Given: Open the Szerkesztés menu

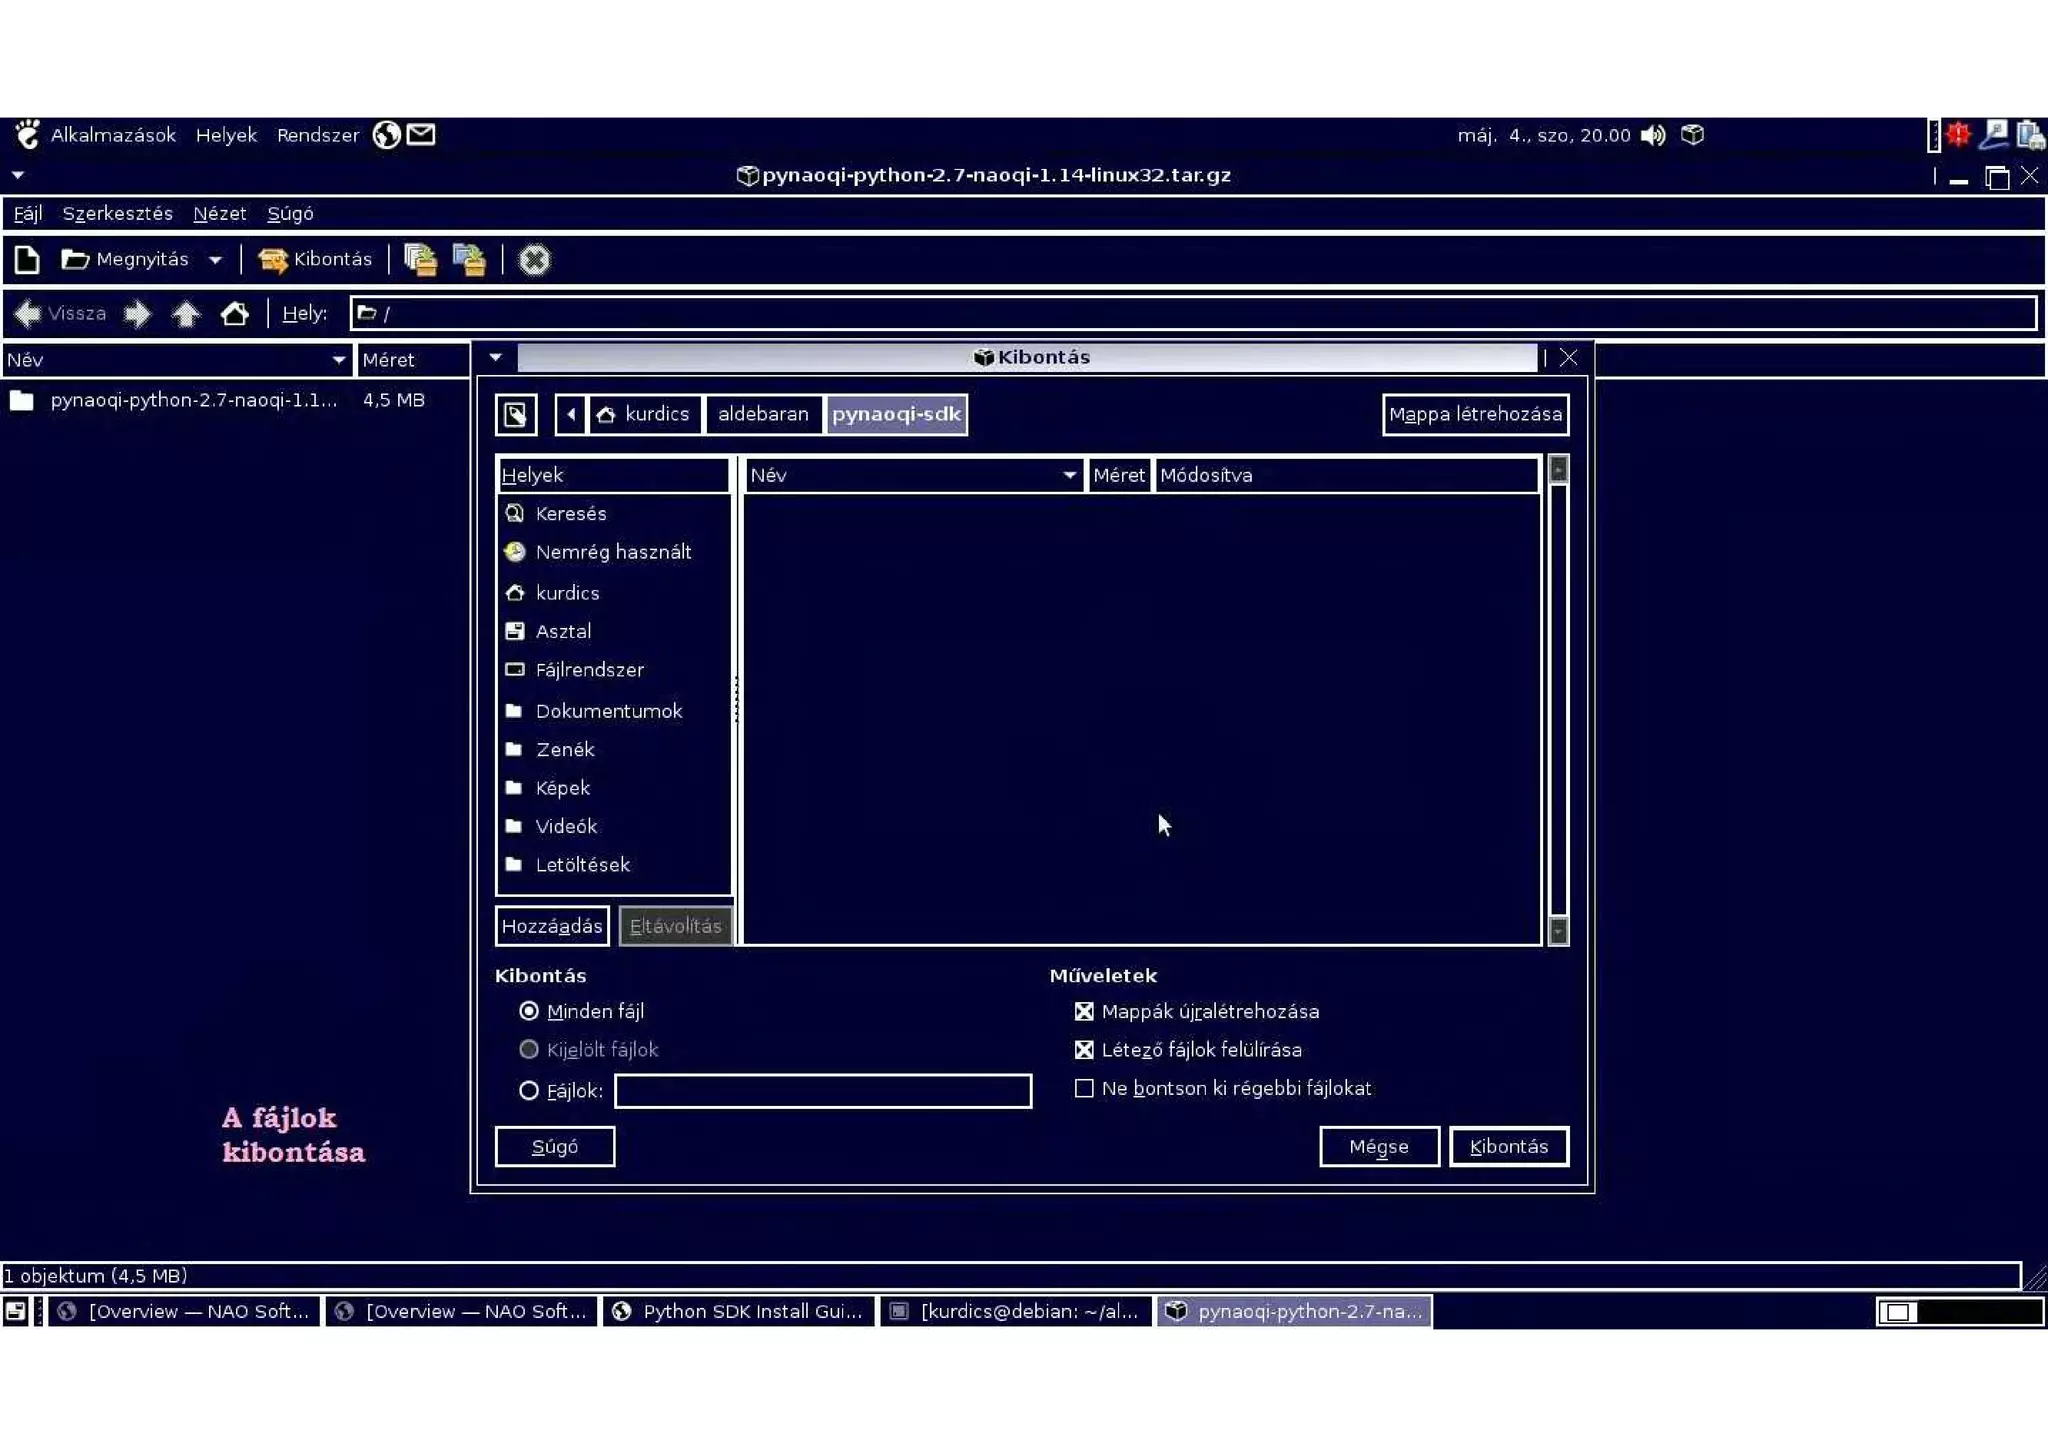Looking at the screenshot, I should (117, 213).
